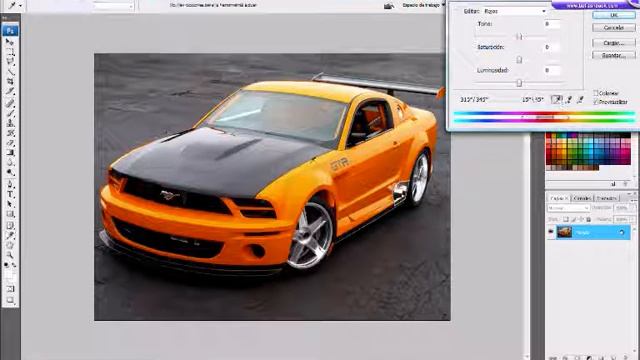This screenshot has width=640, height=360.
Task: Select the Path Selection tool
Action: (10, 204)
